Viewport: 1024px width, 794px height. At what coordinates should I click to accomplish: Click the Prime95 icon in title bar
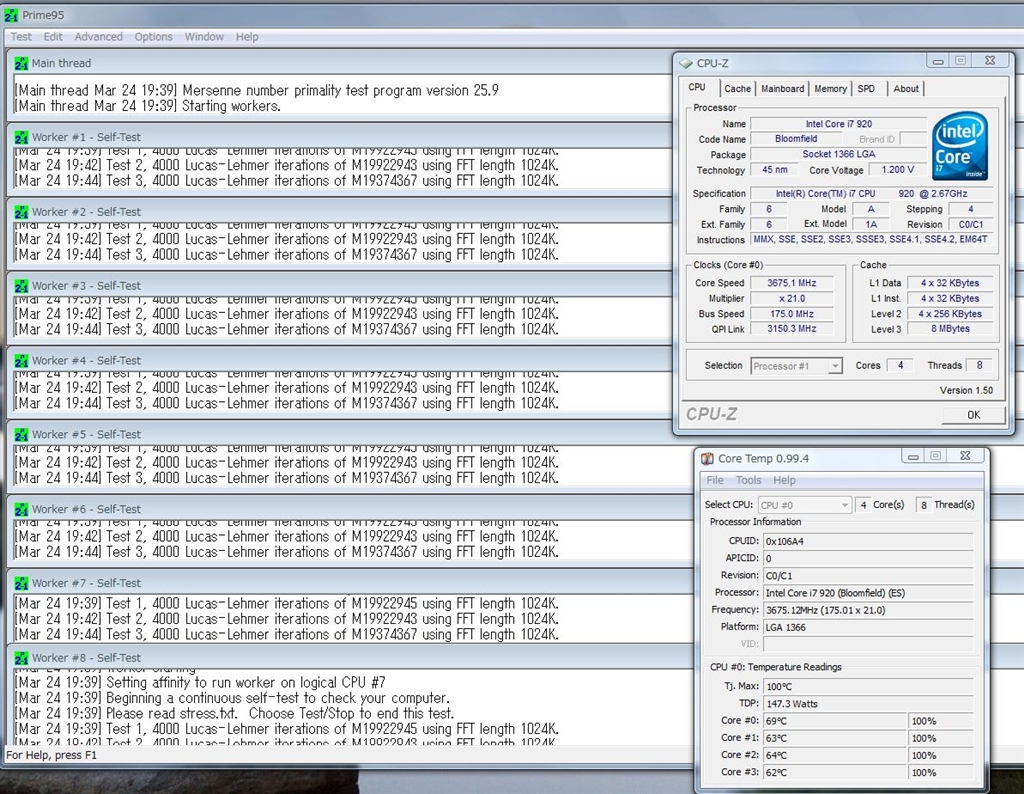point(13,15)
